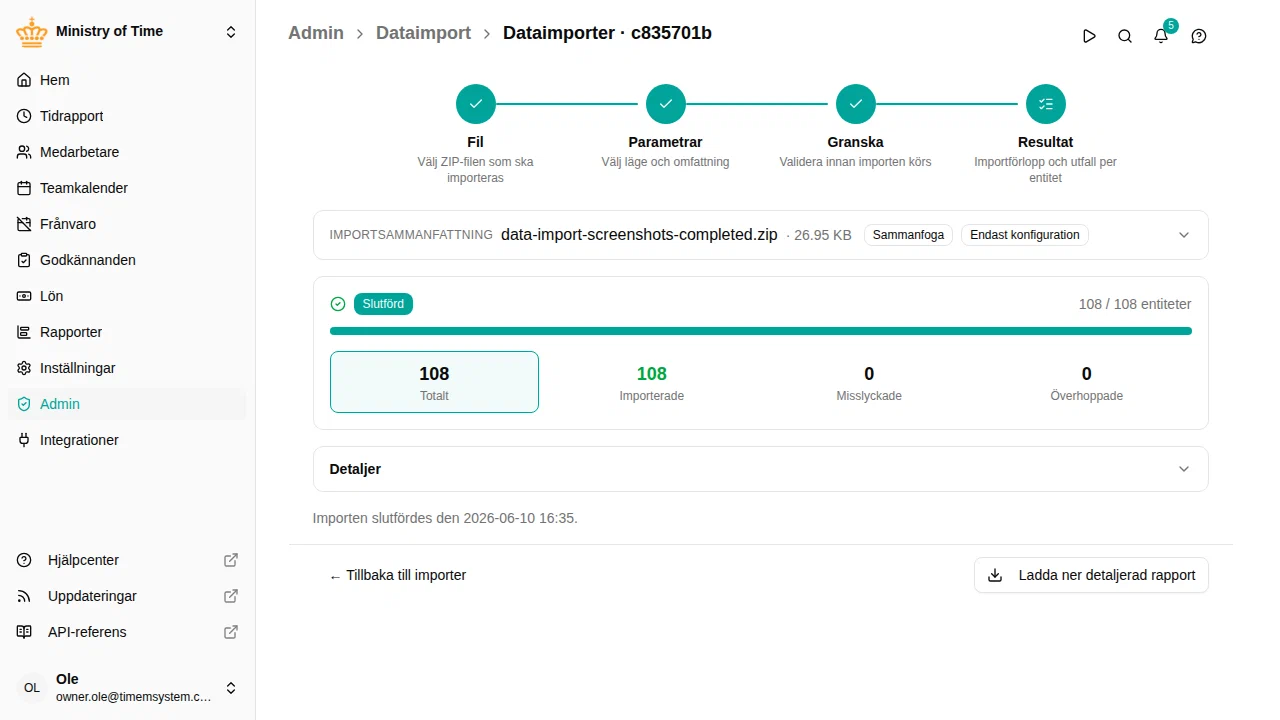This screenshot has width=1280, height=720.
Task: Expand the Detaljer section
Action: pos(761,469)
